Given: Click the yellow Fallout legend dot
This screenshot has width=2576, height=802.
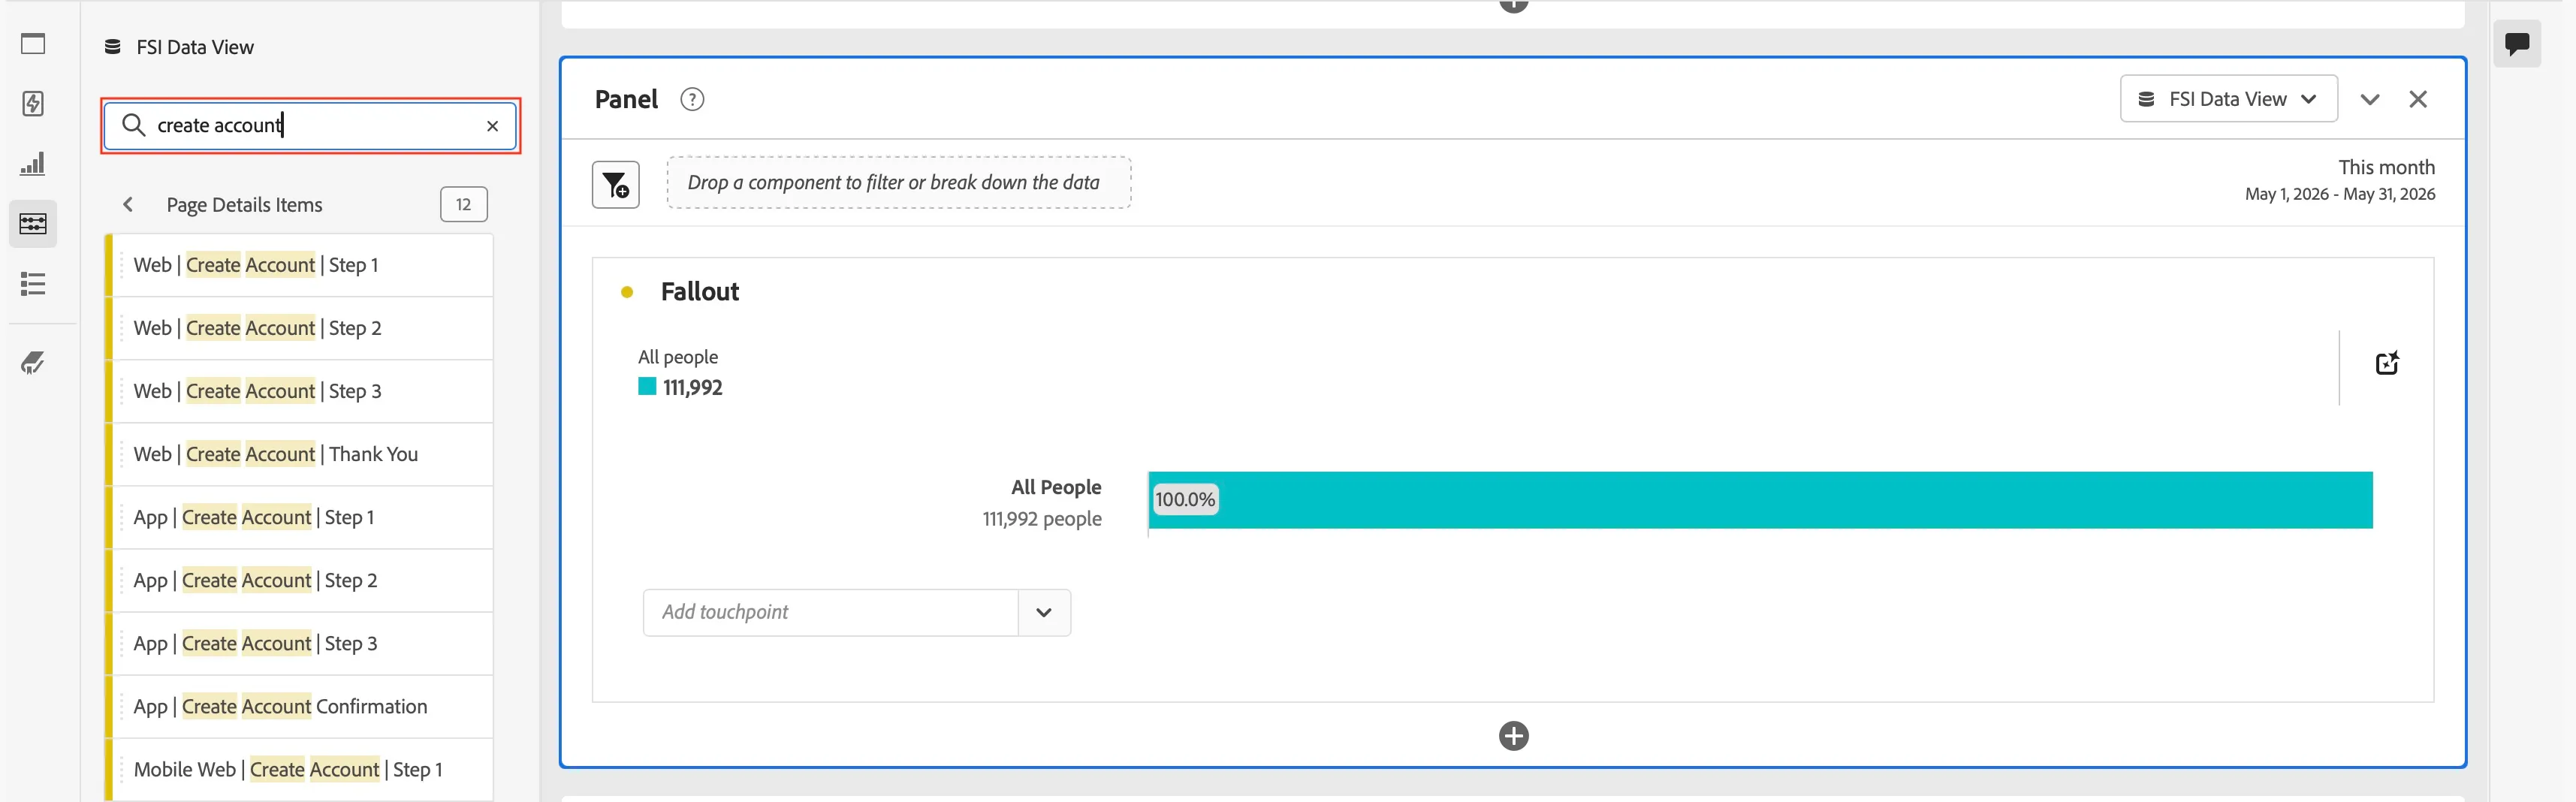Looking at the screenshot, I should pos(627,292).
